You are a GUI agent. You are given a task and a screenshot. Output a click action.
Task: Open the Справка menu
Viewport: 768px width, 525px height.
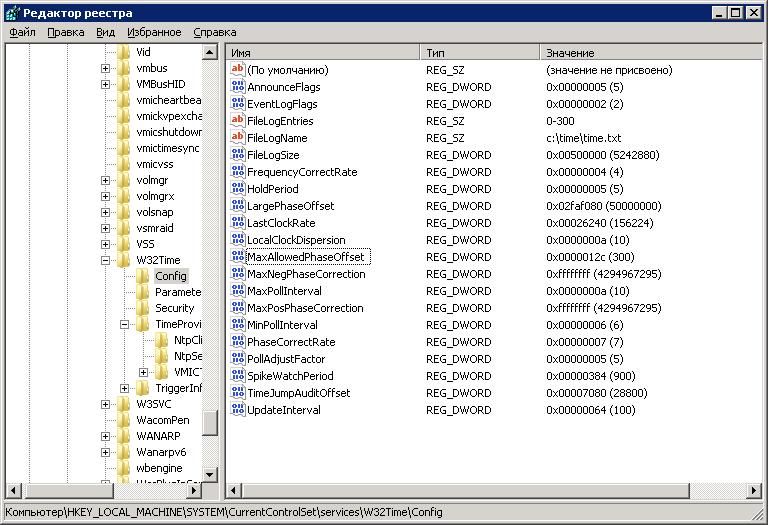[215, 32]
